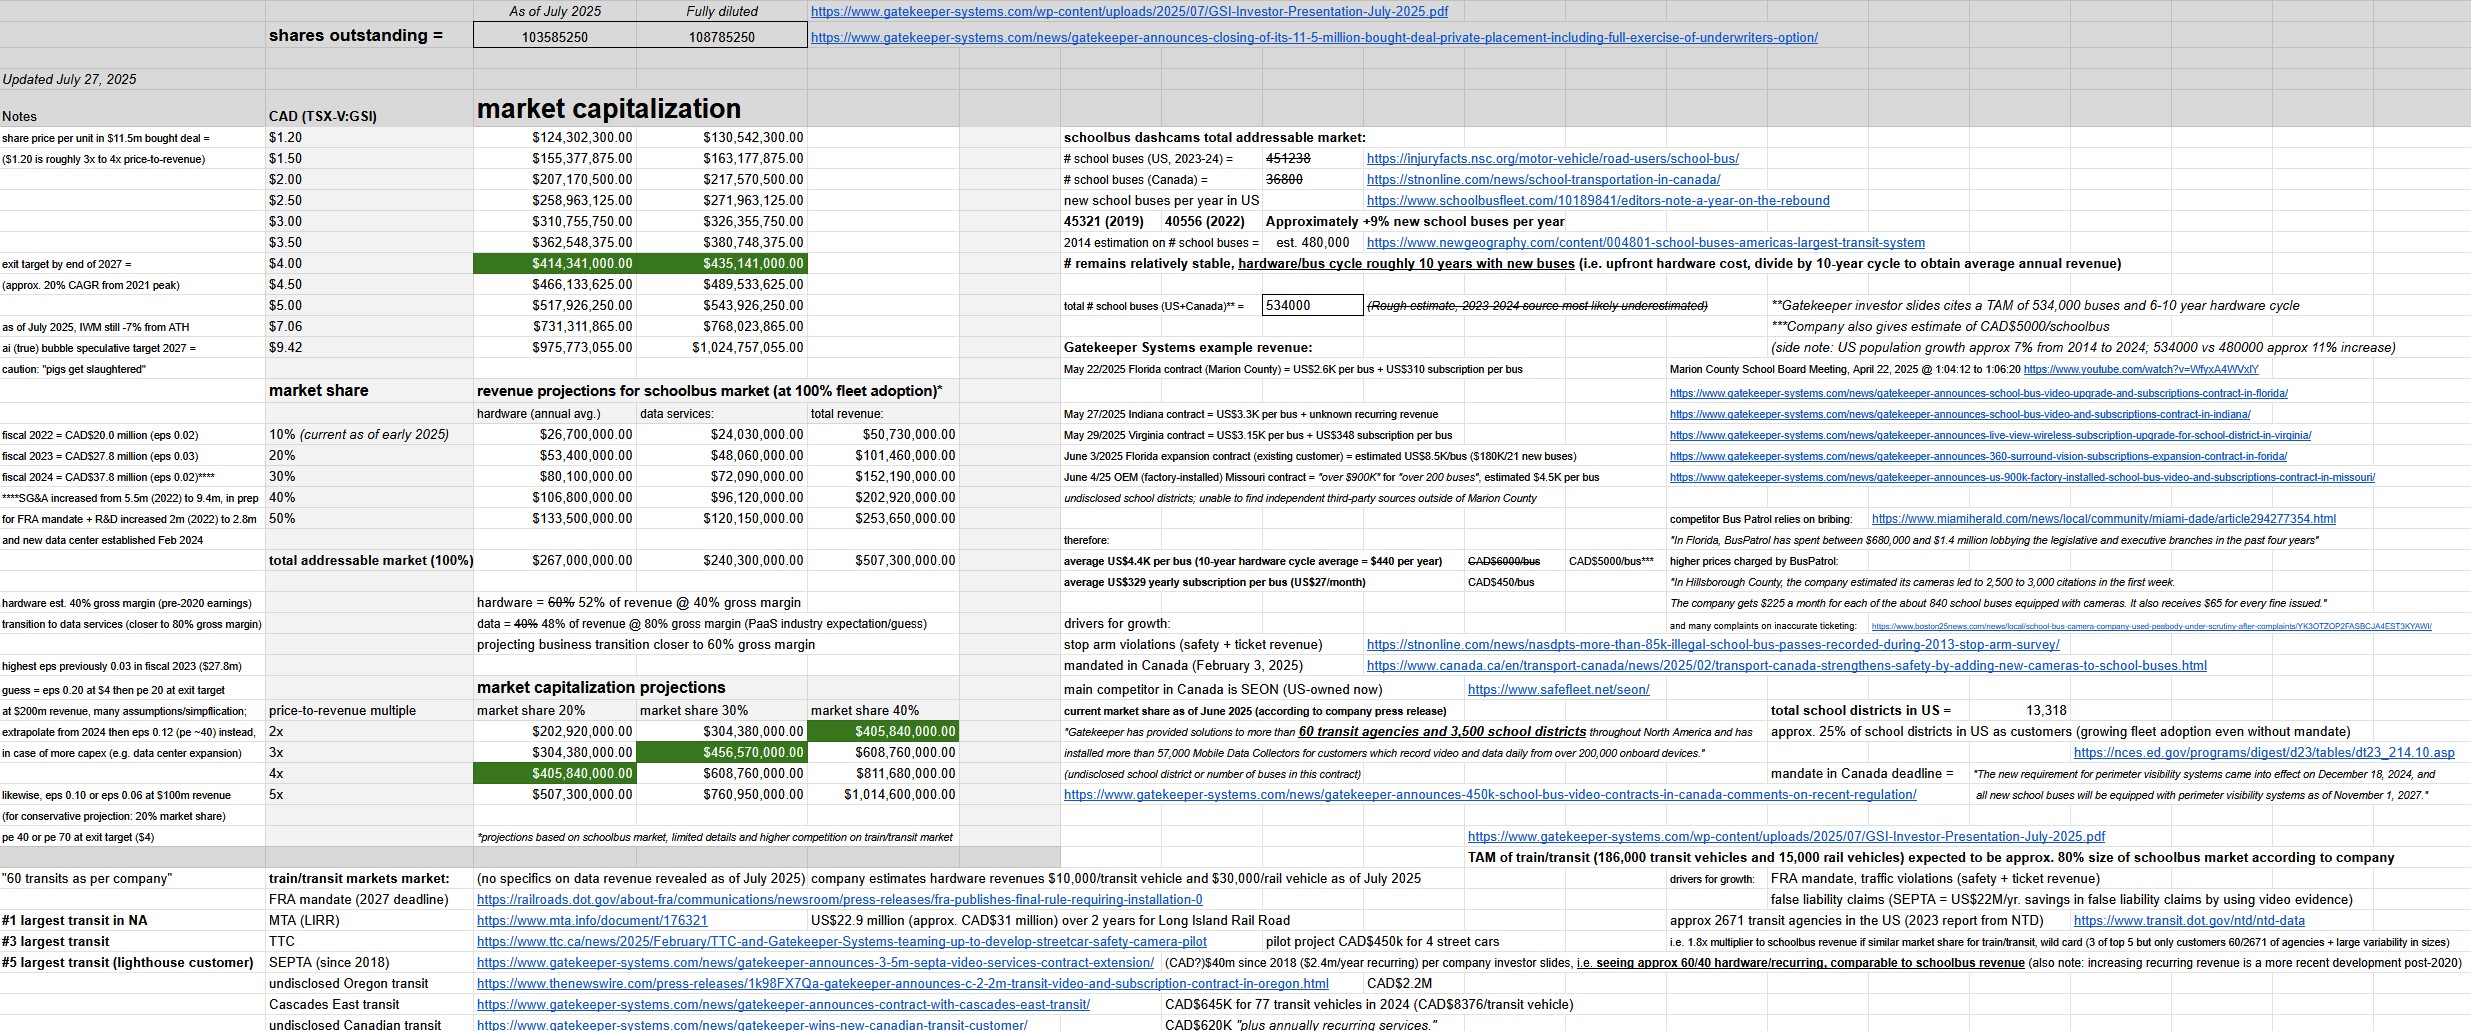Click the green $456,570,000.00 projection cell
The image size is (2471, 1031).
tap(722, 753)
